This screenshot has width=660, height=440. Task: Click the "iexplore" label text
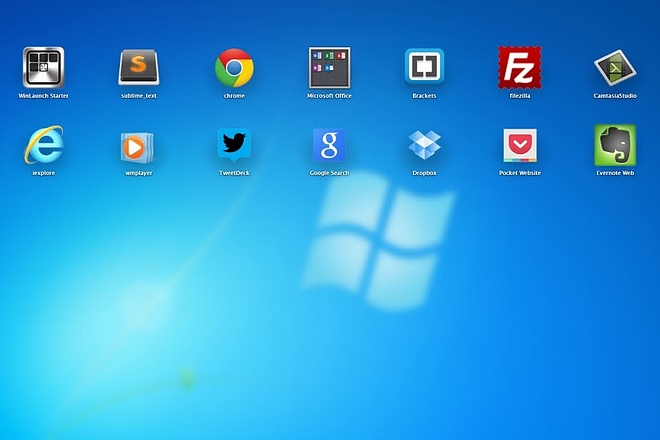click(44, 173)
